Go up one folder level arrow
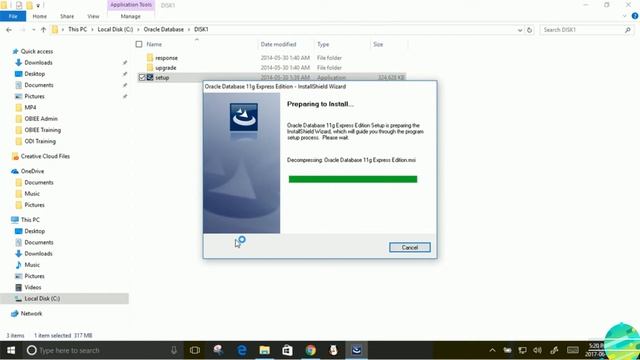 43,30
